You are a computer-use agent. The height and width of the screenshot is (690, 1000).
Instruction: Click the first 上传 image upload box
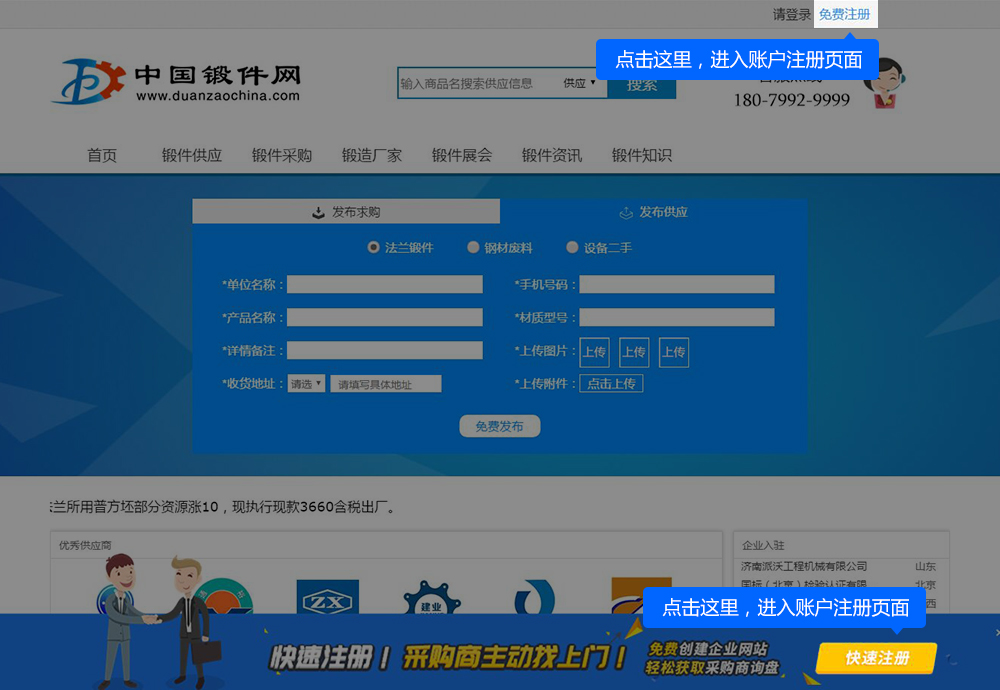point(594,352)
